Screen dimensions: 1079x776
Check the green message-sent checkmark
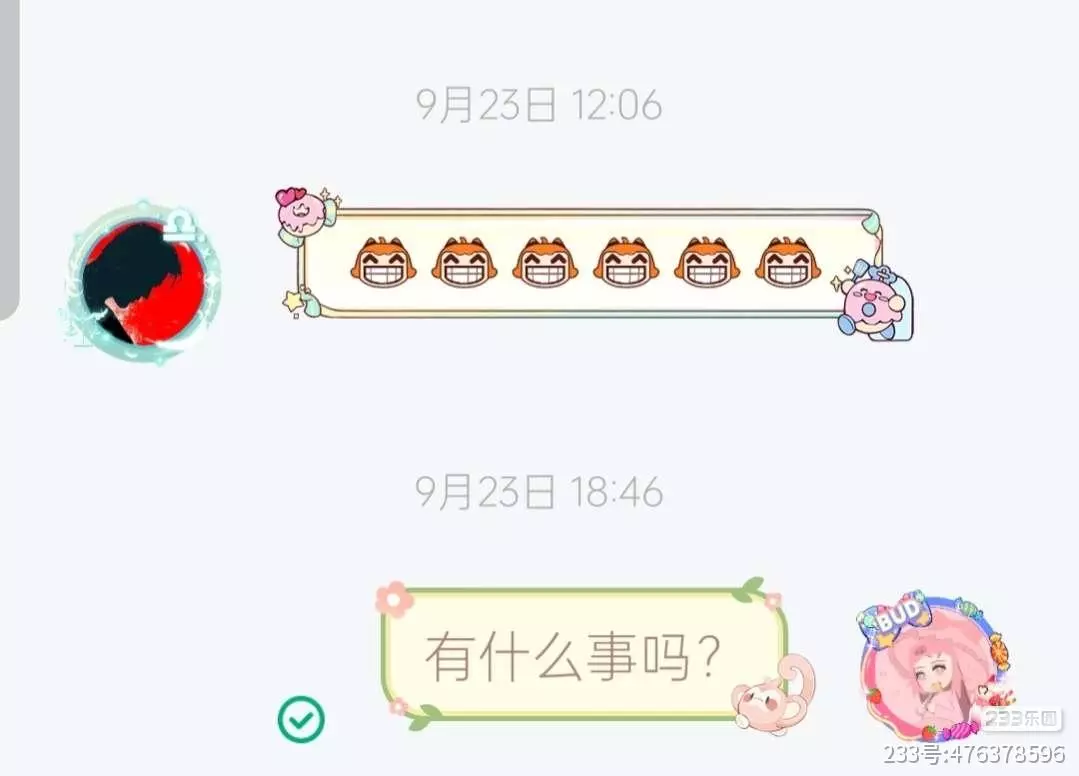click(301, 719)
